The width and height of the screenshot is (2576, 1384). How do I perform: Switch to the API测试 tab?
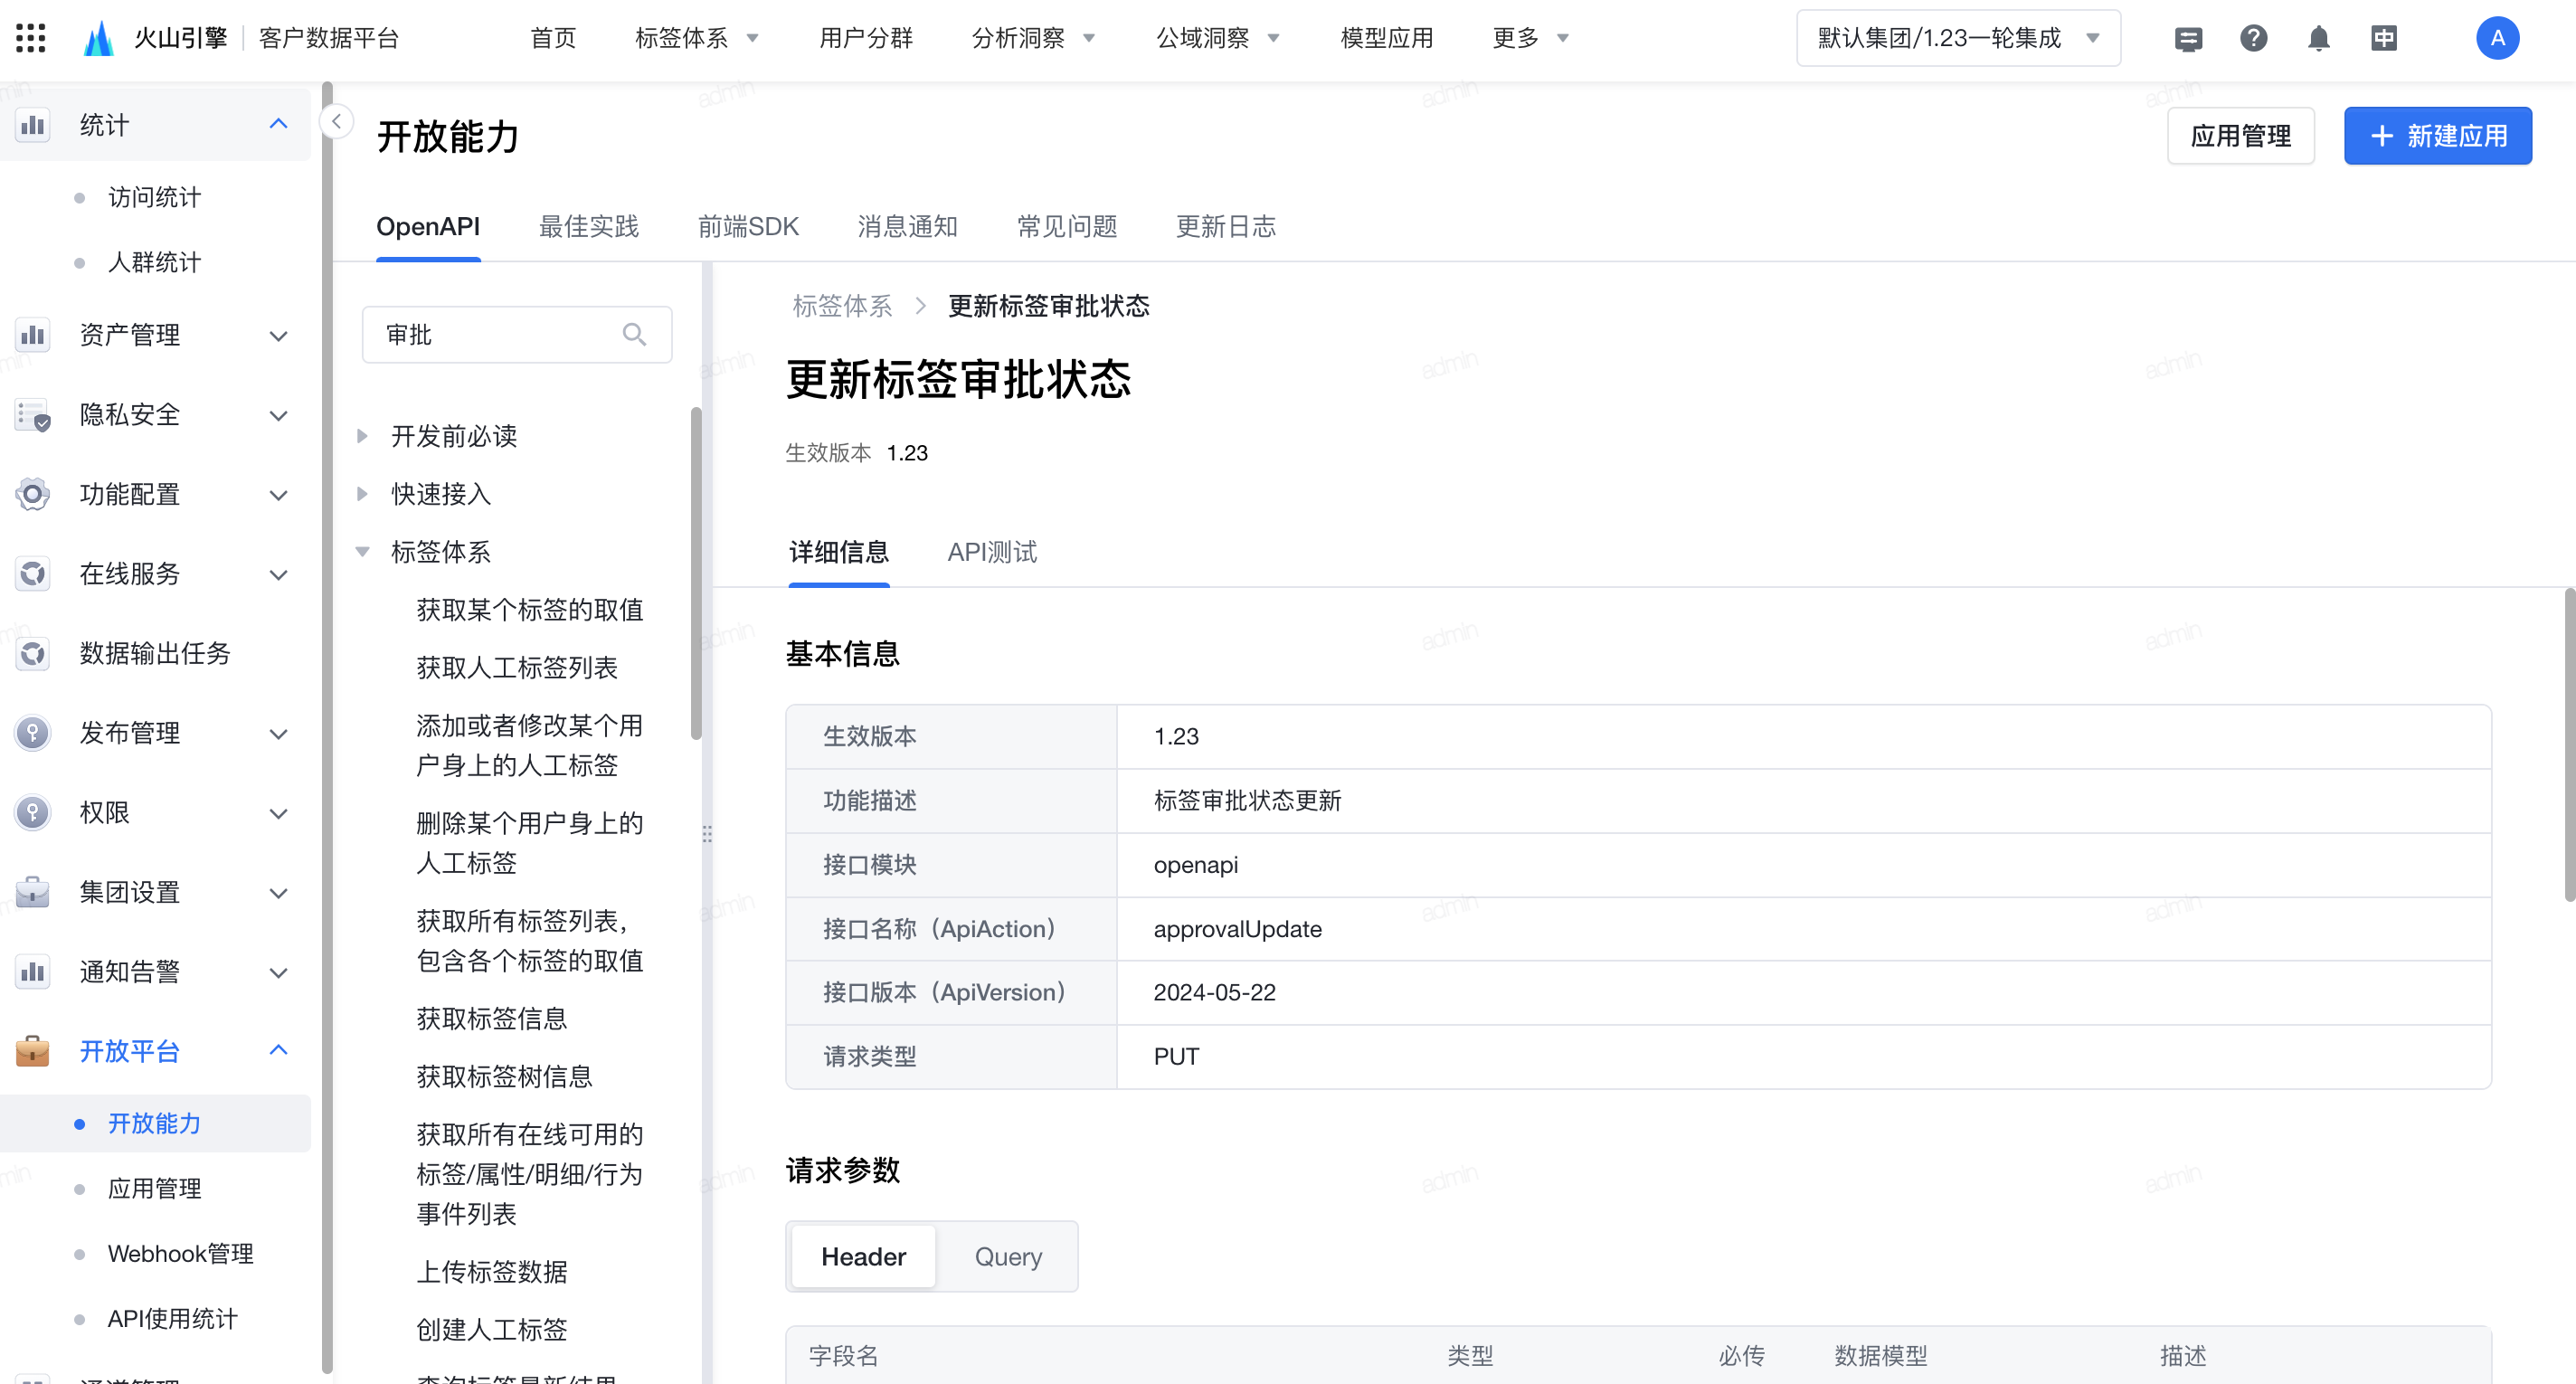click(x=992, y=551)
